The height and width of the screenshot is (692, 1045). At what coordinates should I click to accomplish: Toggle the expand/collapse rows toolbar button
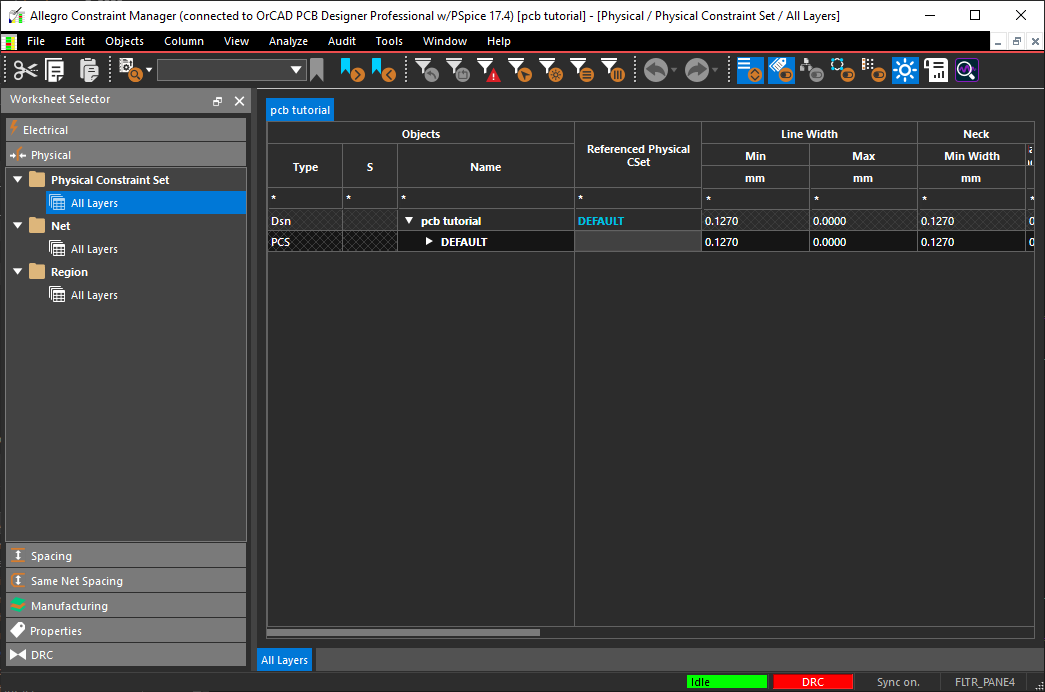tap(750, 70)
